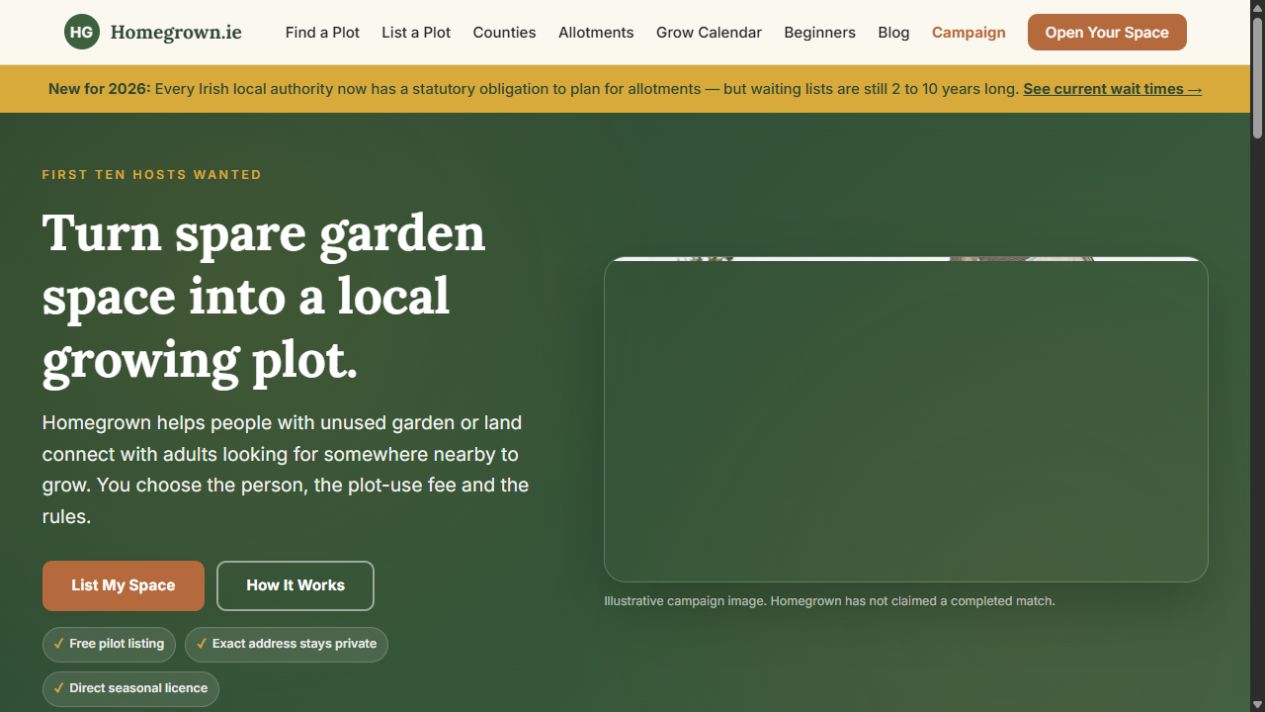Click the HG logo icon
This screenshot has width=1265, height=712.
click(x=82, y=32)
